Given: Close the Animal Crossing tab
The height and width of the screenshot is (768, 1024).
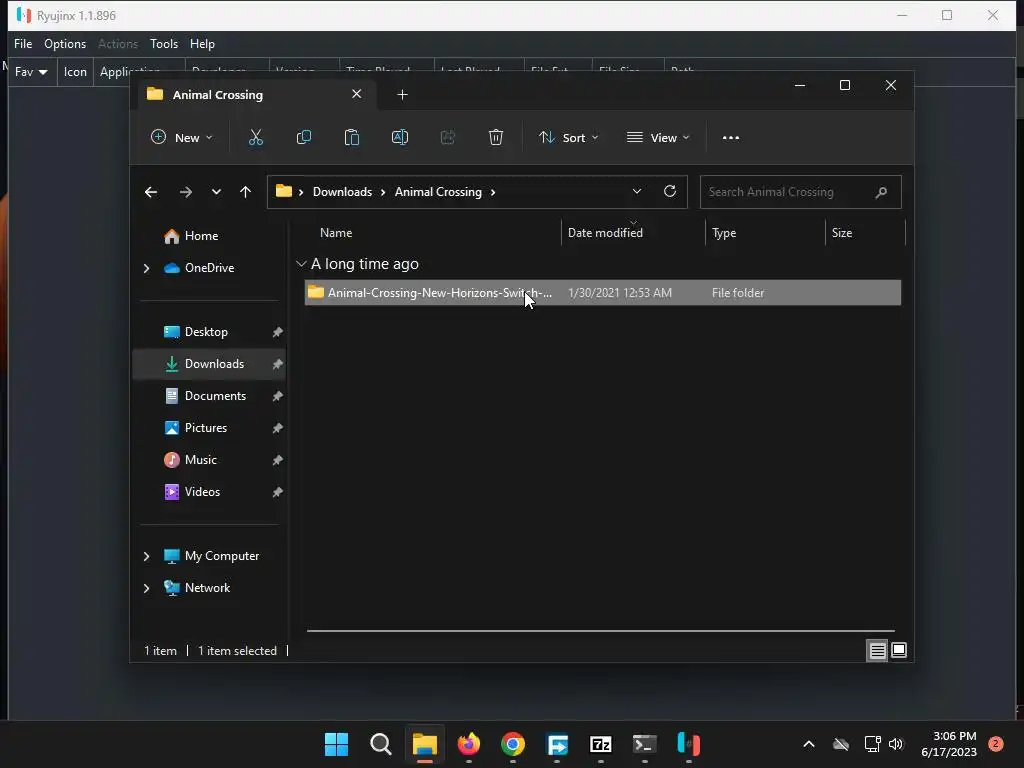Looking at the screenshot, I should [357, 94].
